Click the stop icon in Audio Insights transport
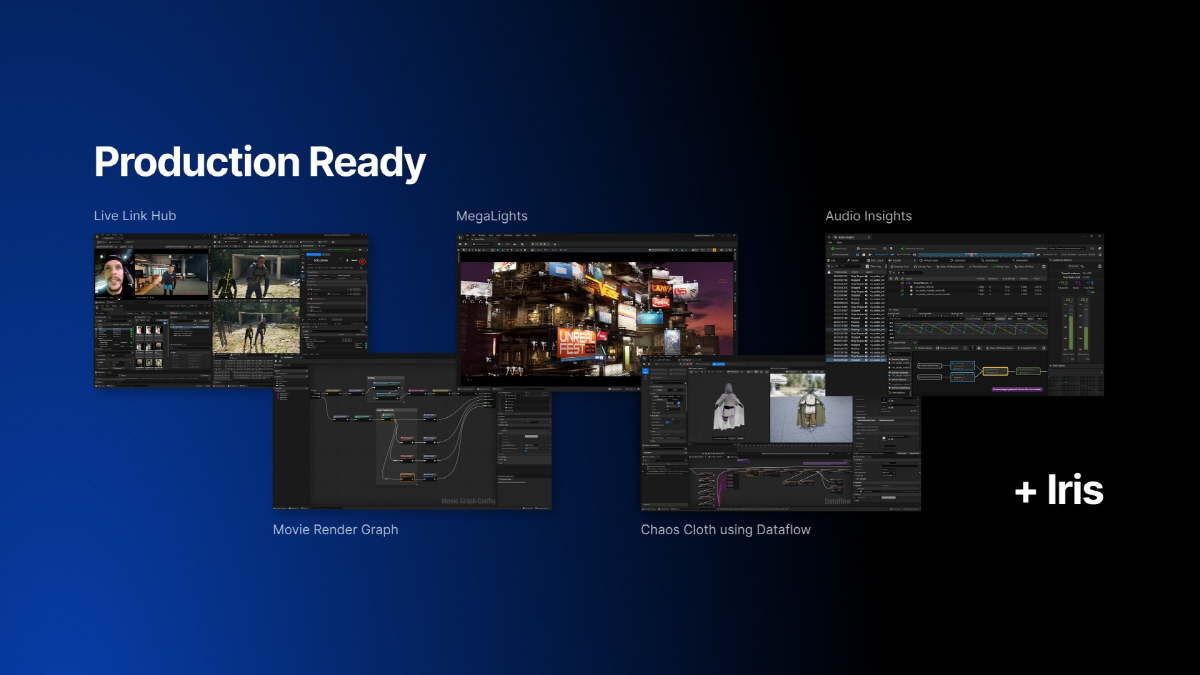Screen dimensions: 1200x675 pos(864,255)
